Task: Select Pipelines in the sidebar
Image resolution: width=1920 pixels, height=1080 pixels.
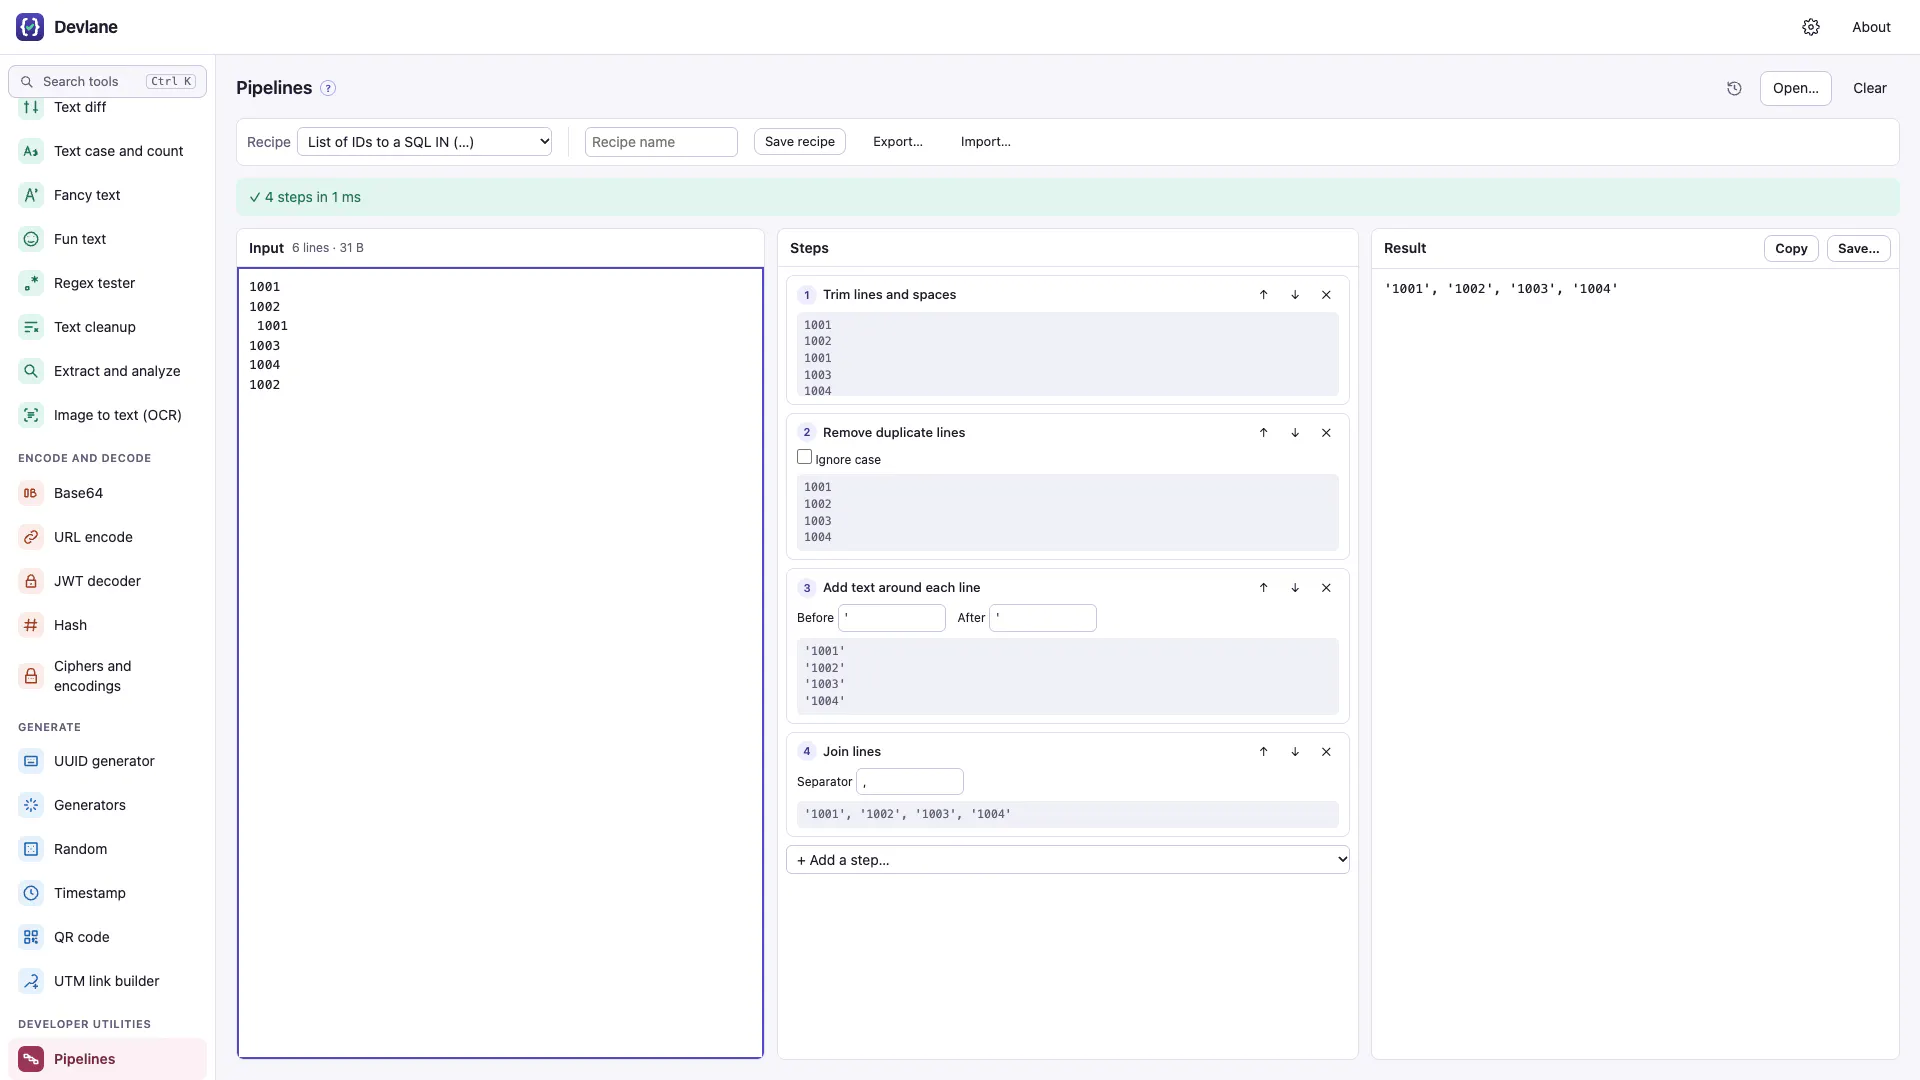Action: (107, 1059)
